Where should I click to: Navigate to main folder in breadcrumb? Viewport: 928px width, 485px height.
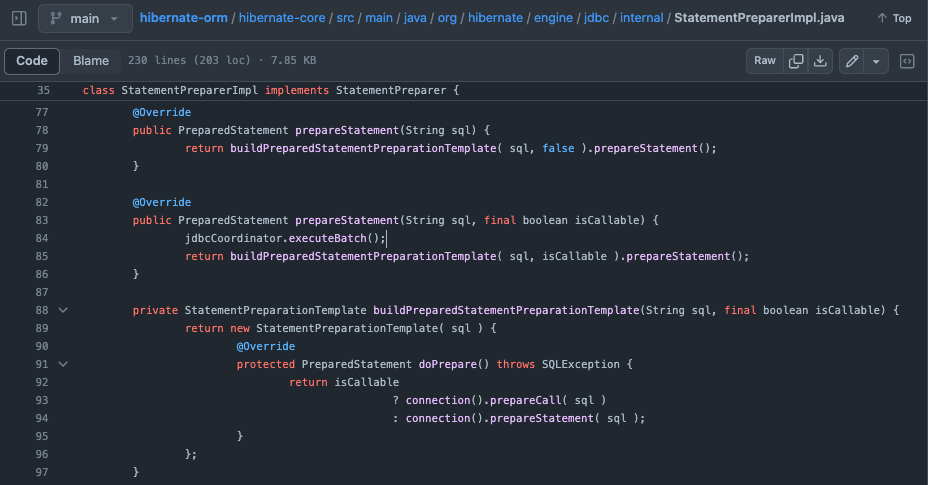coord(379,18)
